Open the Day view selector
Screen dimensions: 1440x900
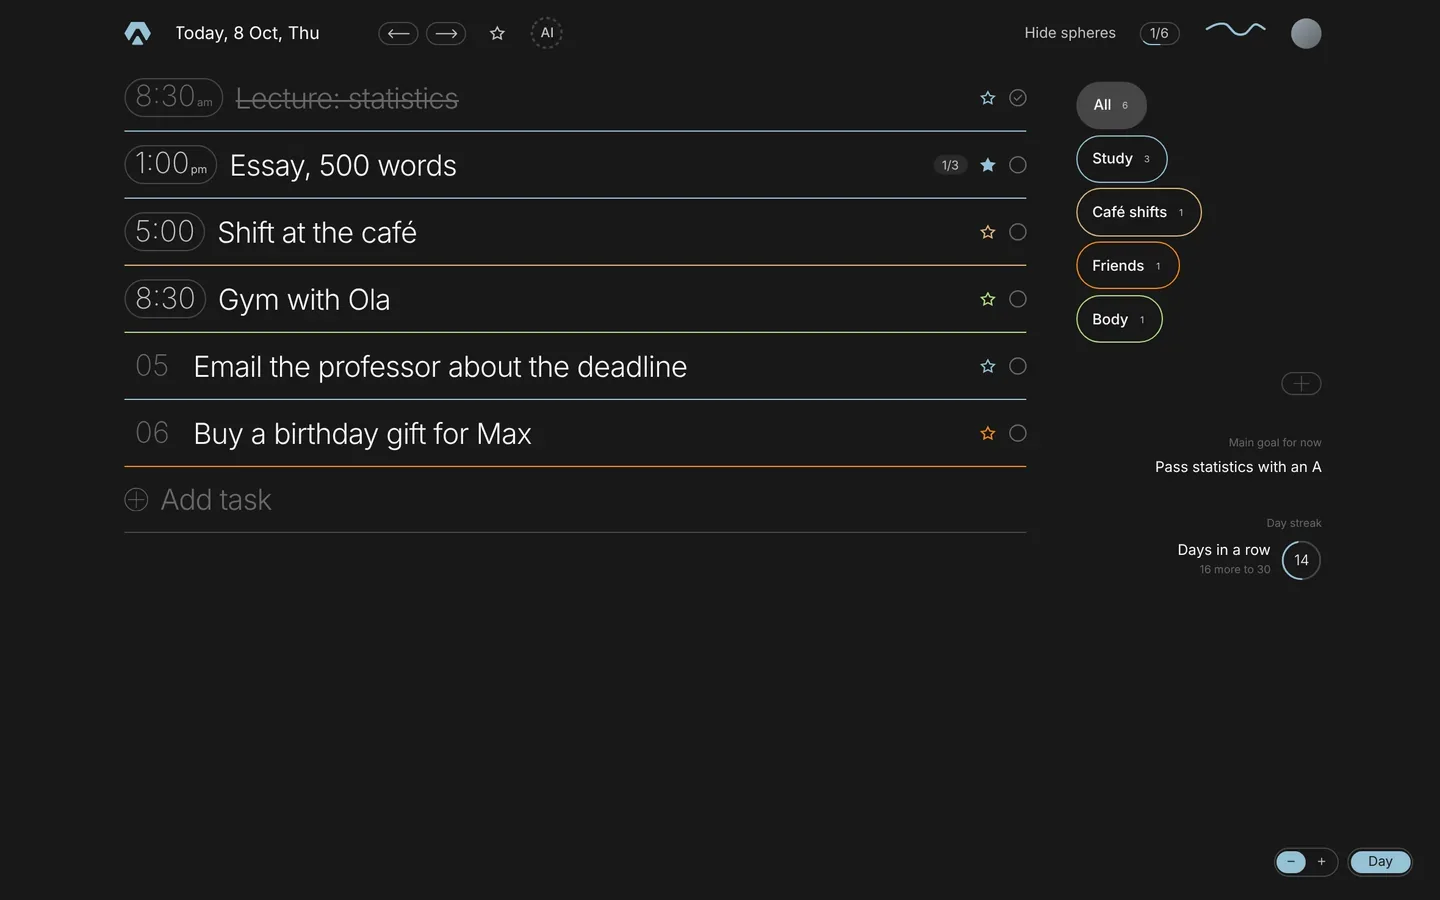point(1380,862)
